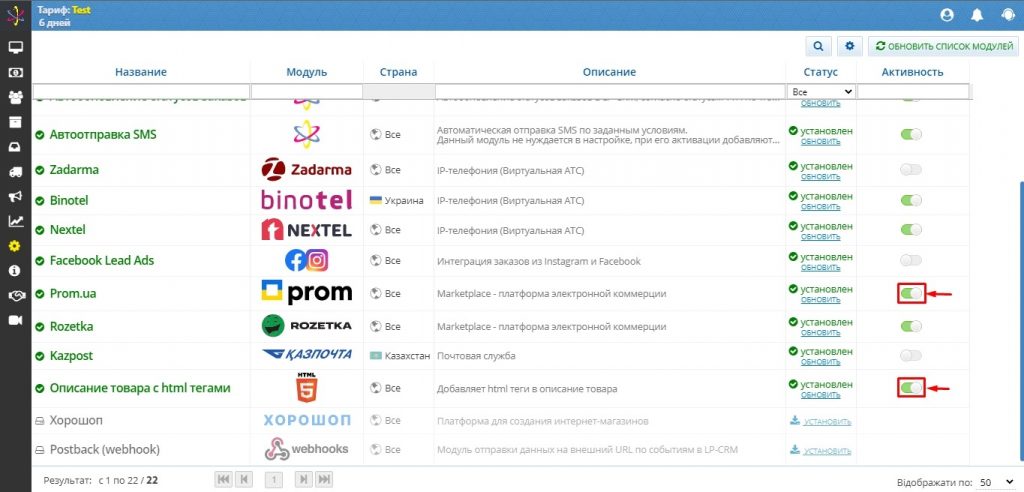This screenshot has width=1024, height=492.
Task: Open the info circle sidebar icon
Action: (x=15, y=271)
